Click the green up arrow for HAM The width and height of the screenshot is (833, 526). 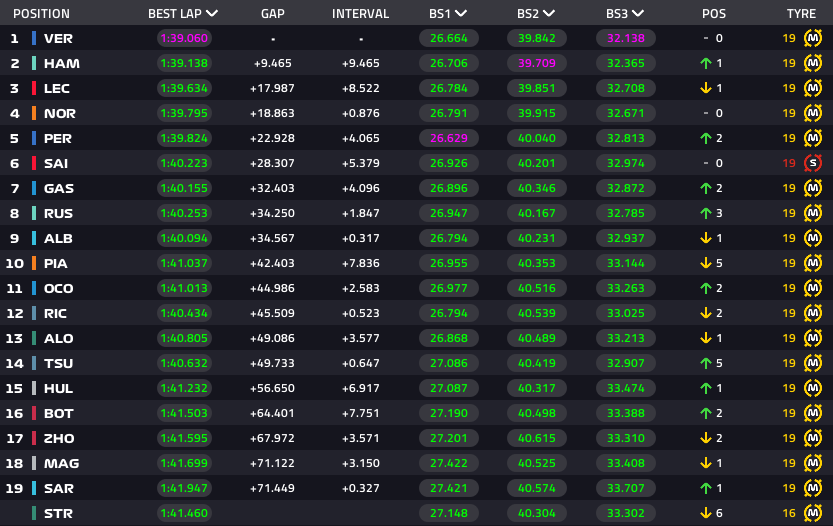(706, 63)
